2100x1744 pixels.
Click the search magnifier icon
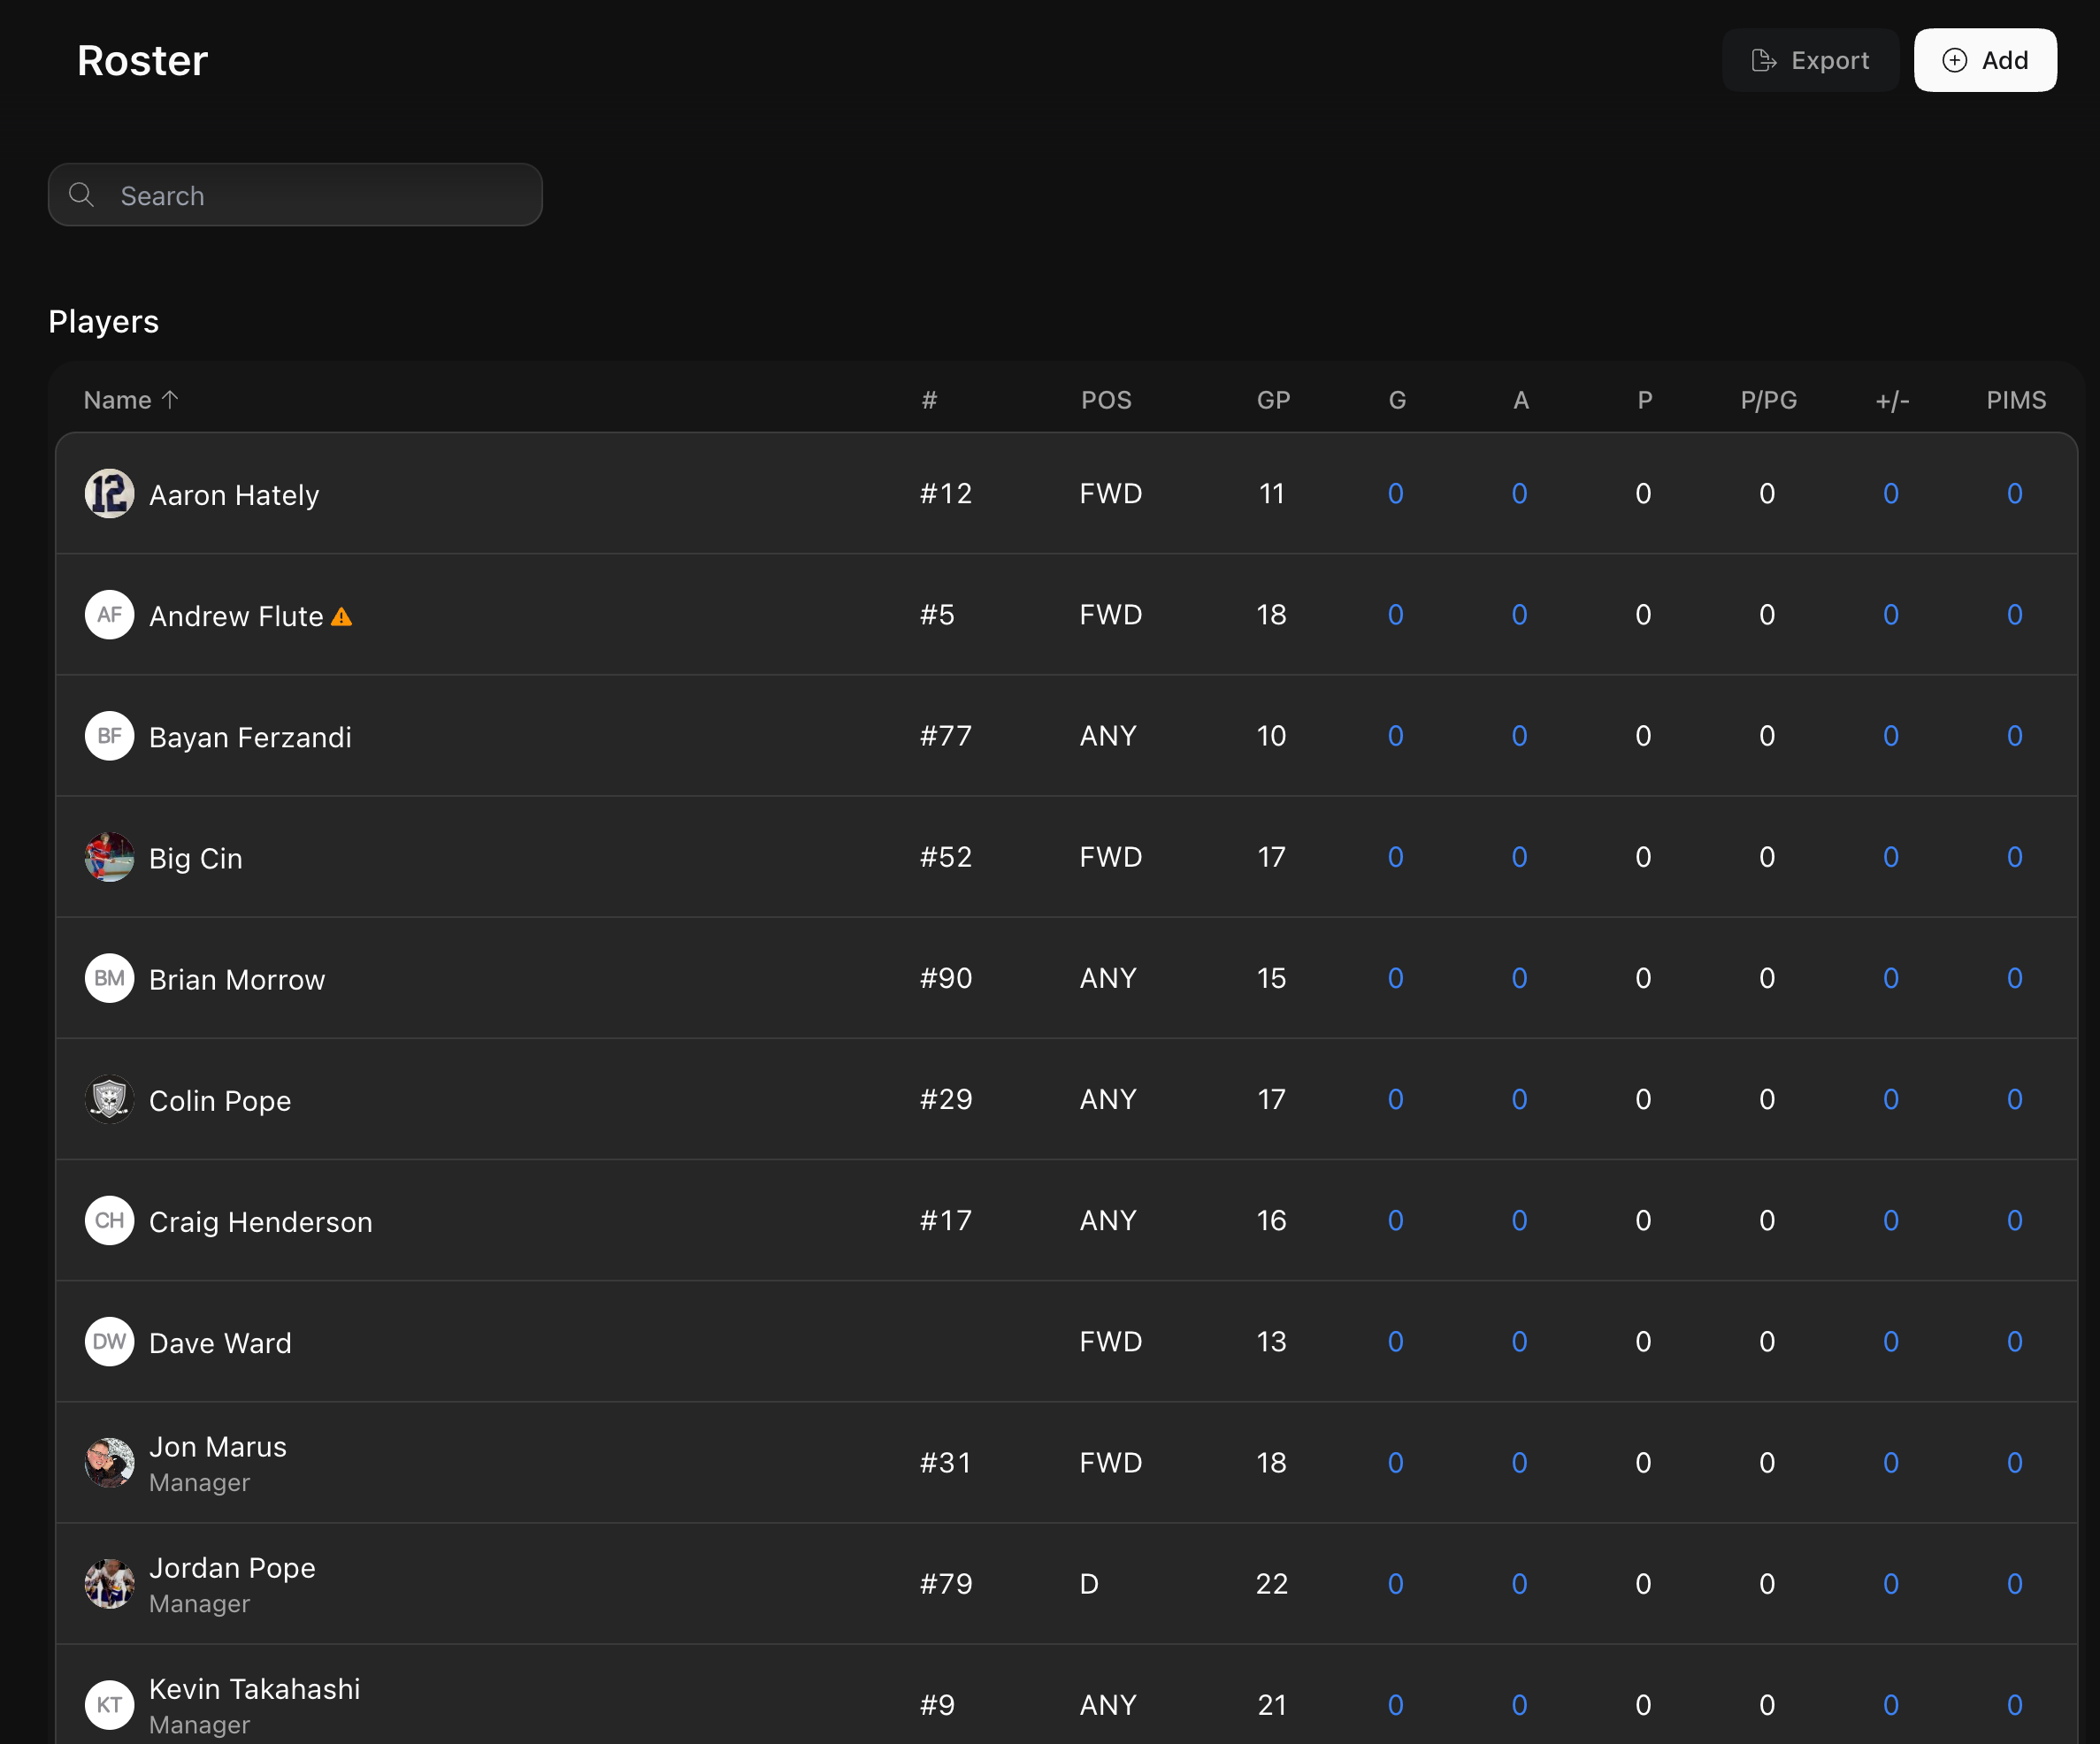click(x=82, y=195)
